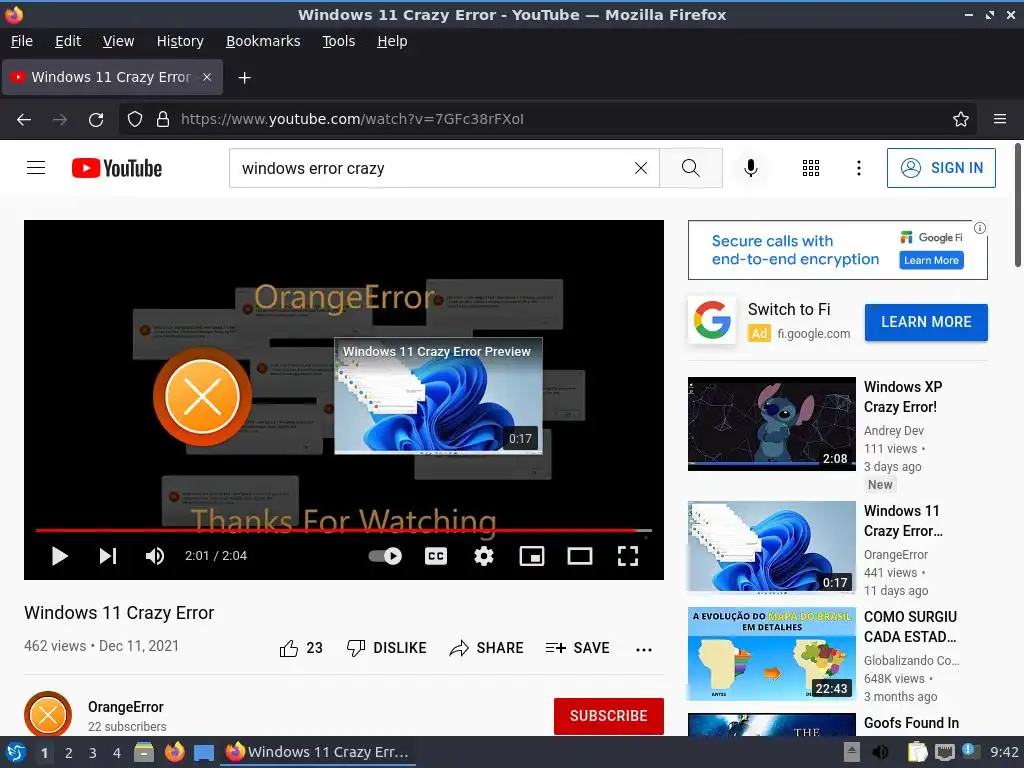The height and width of the screenshot is (768, 1024).
Task: Open a new Firefox tab
Action: click(244, 78)
